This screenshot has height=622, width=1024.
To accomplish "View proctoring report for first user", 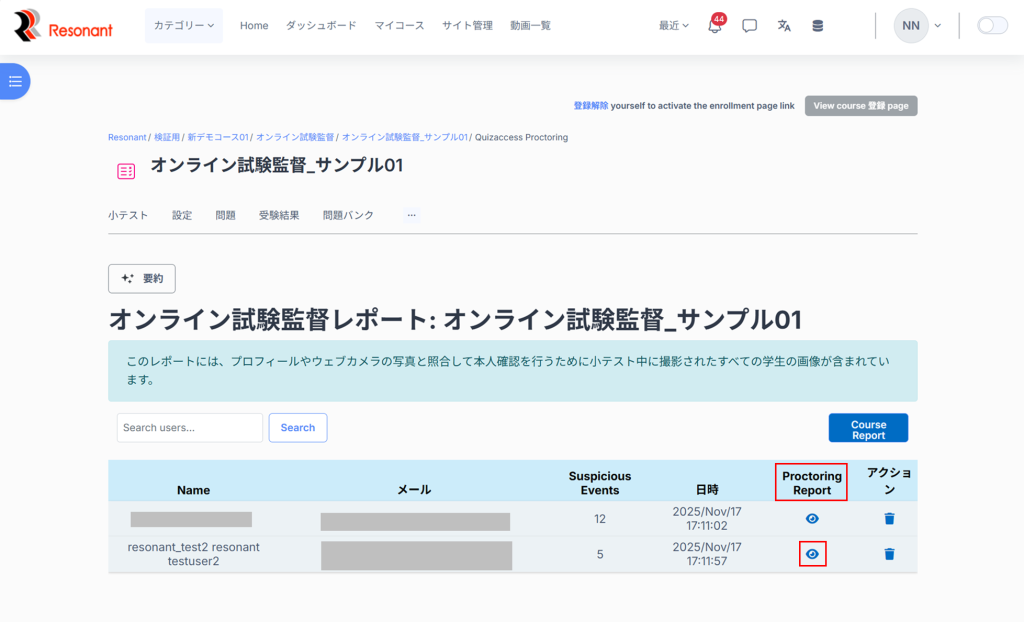I will [x=812, y=518].
